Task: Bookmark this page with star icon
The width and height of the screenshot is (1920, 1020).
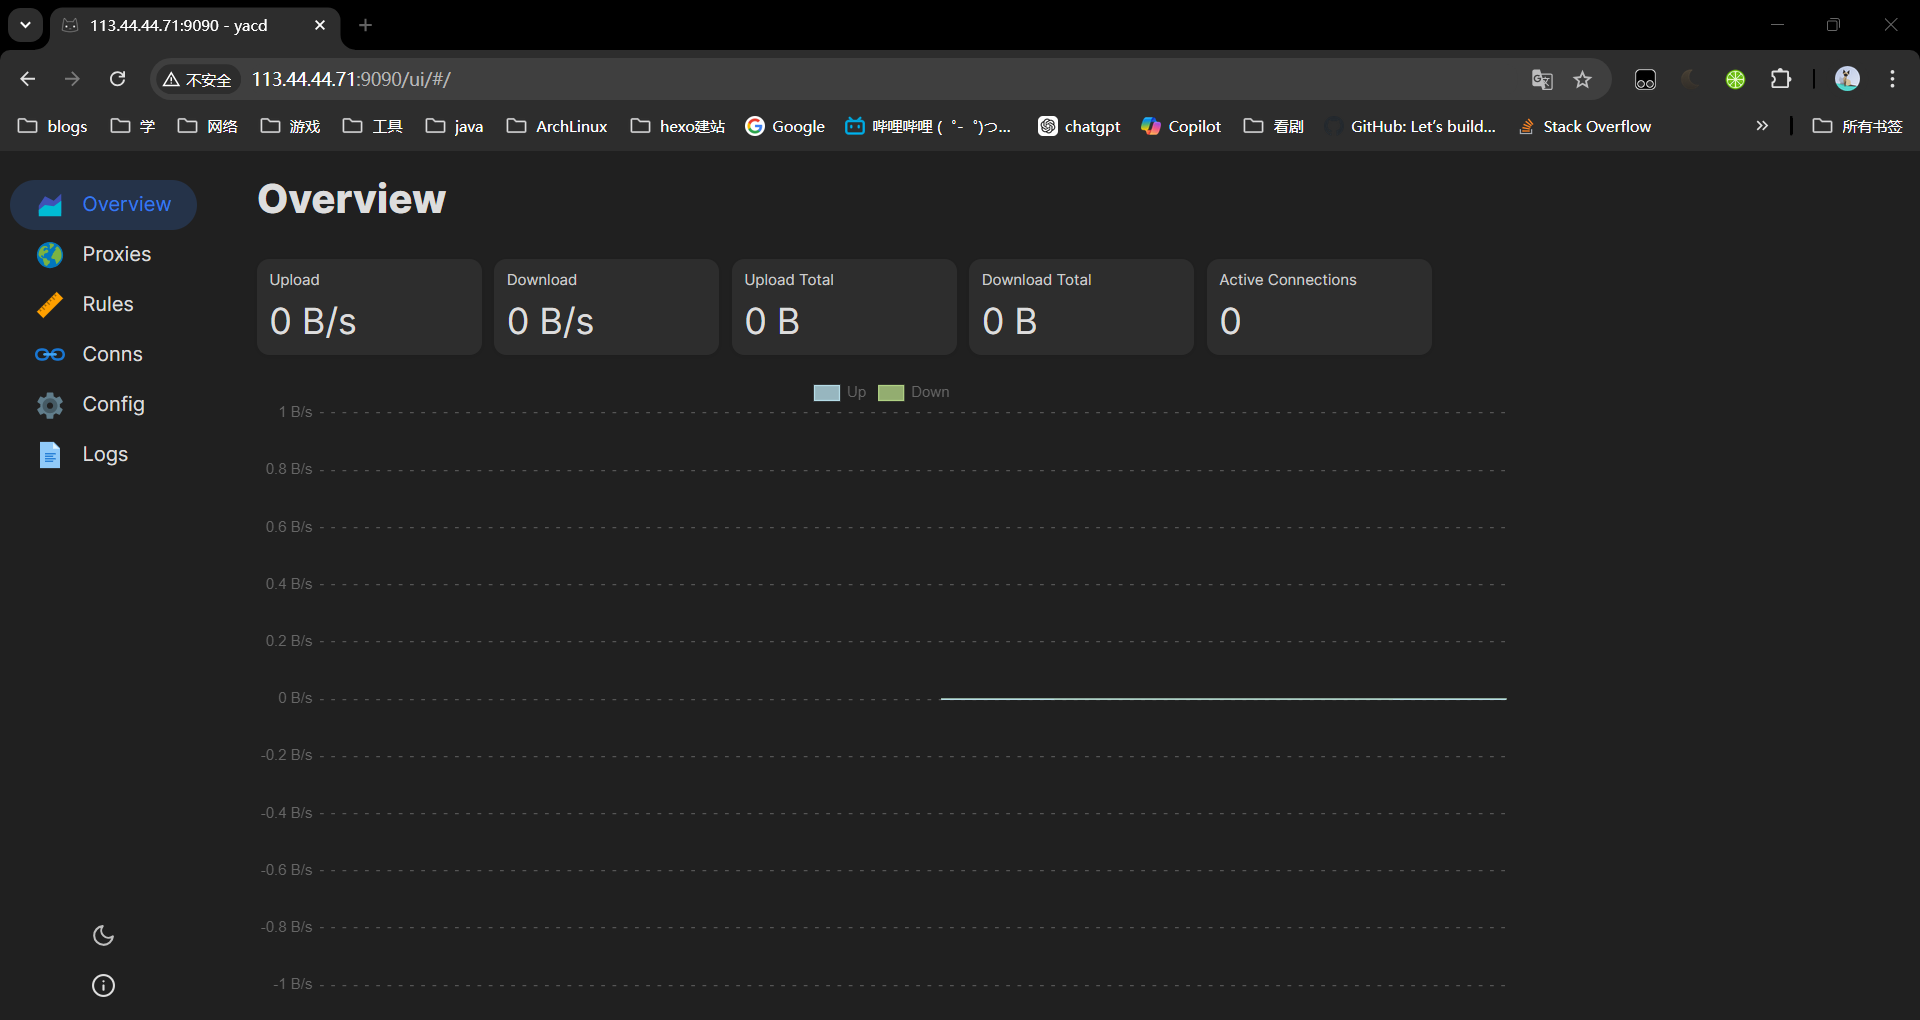Action: (x=1582, y=79)
